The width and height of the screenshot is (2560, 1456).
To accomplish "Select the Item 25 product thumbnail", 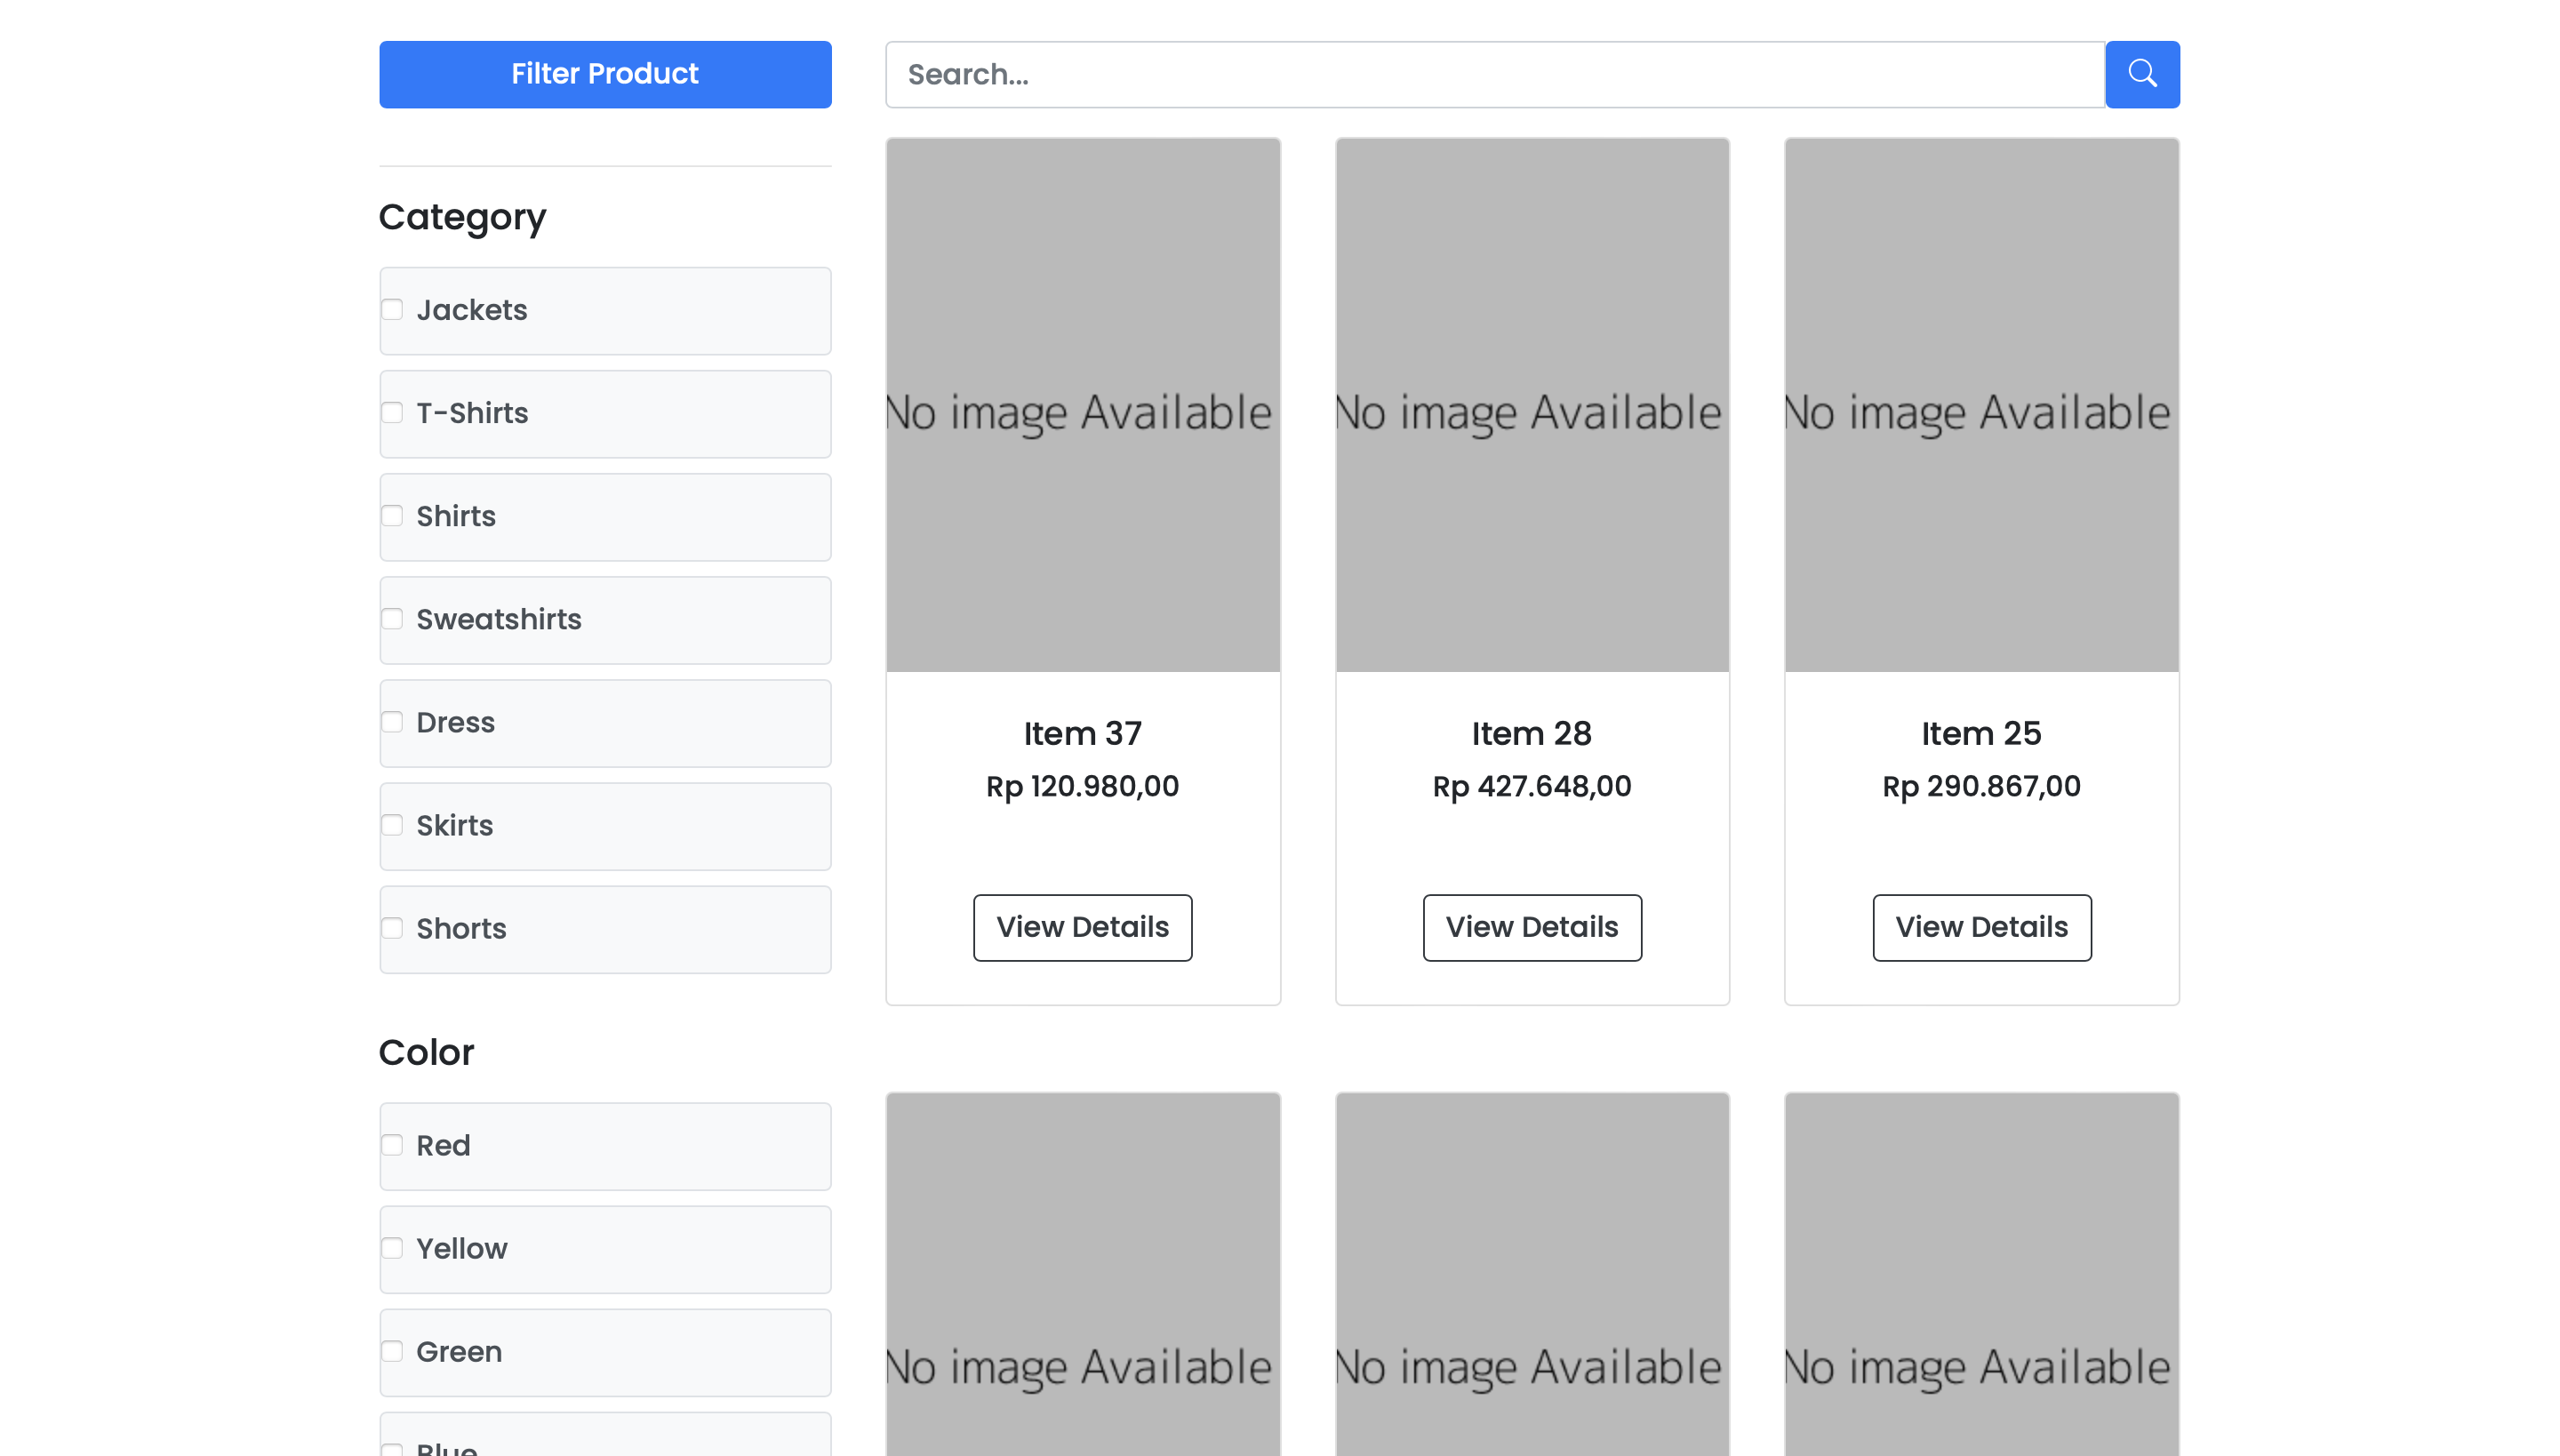I will coord(1981,405).
